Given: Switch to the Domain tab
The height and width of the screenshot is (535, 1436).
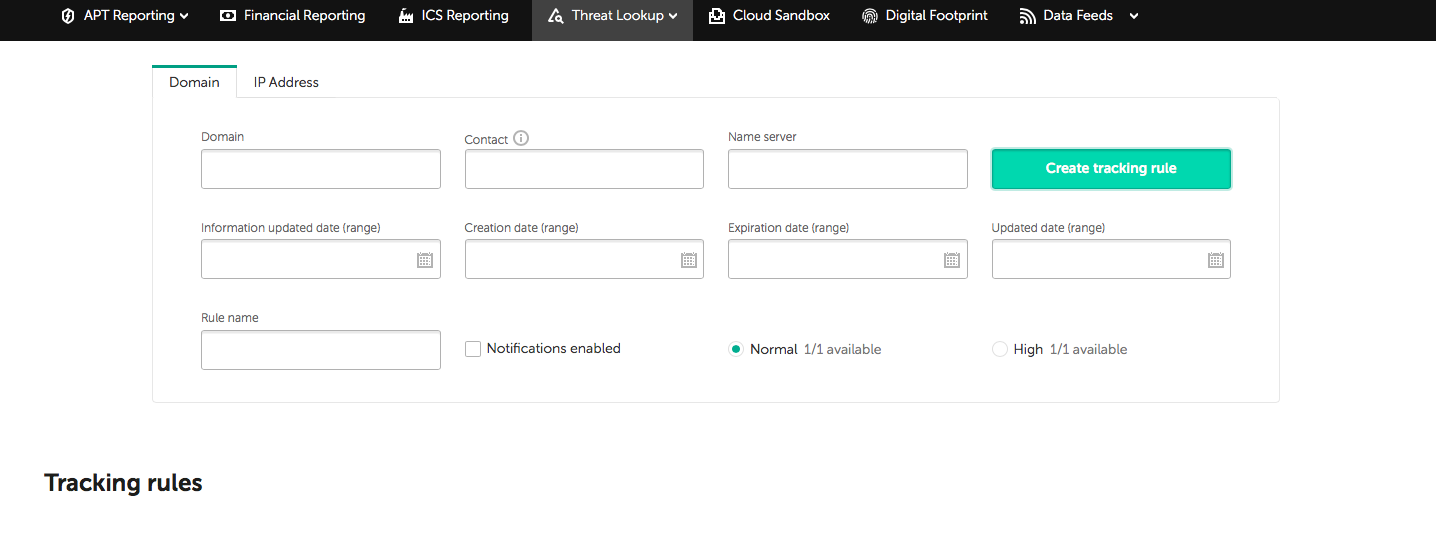Looking at the screenshot, I should point(194,82).
